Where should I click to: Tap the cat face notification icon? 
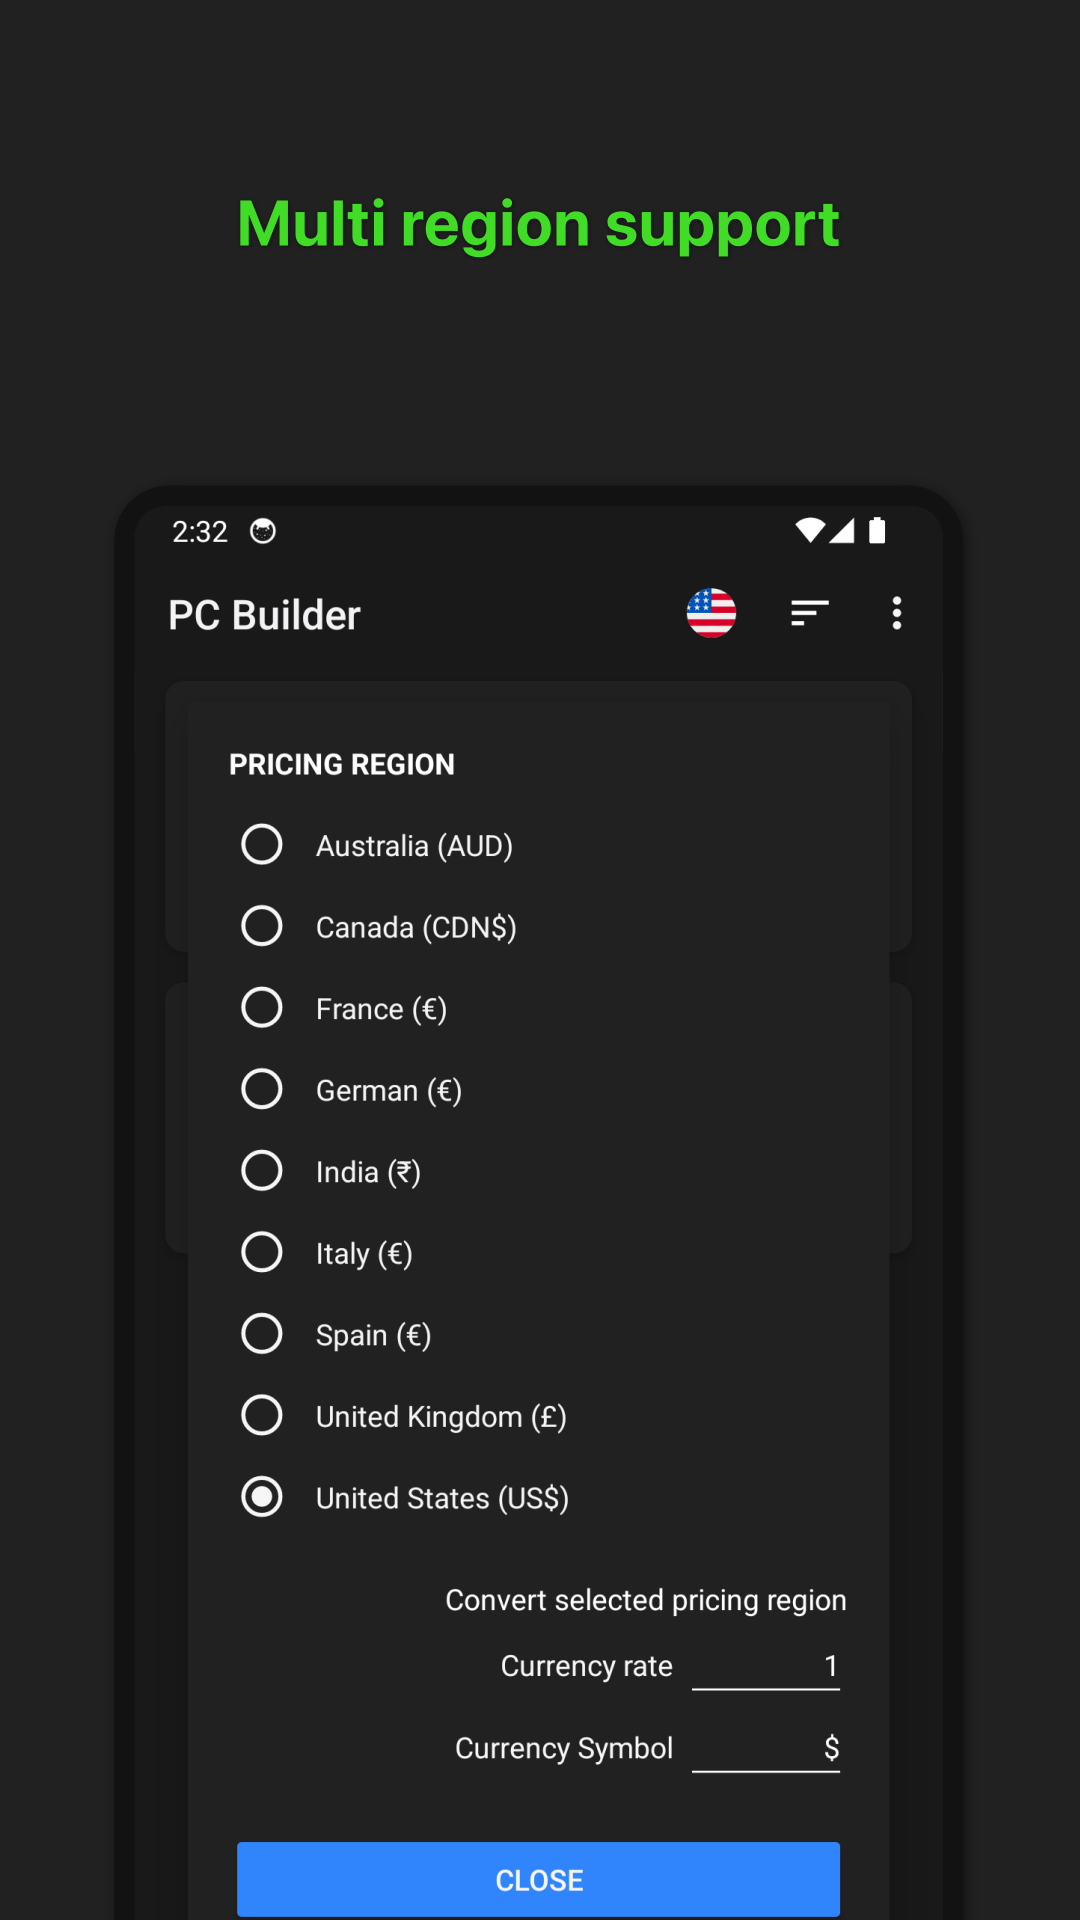pos(263,531)
